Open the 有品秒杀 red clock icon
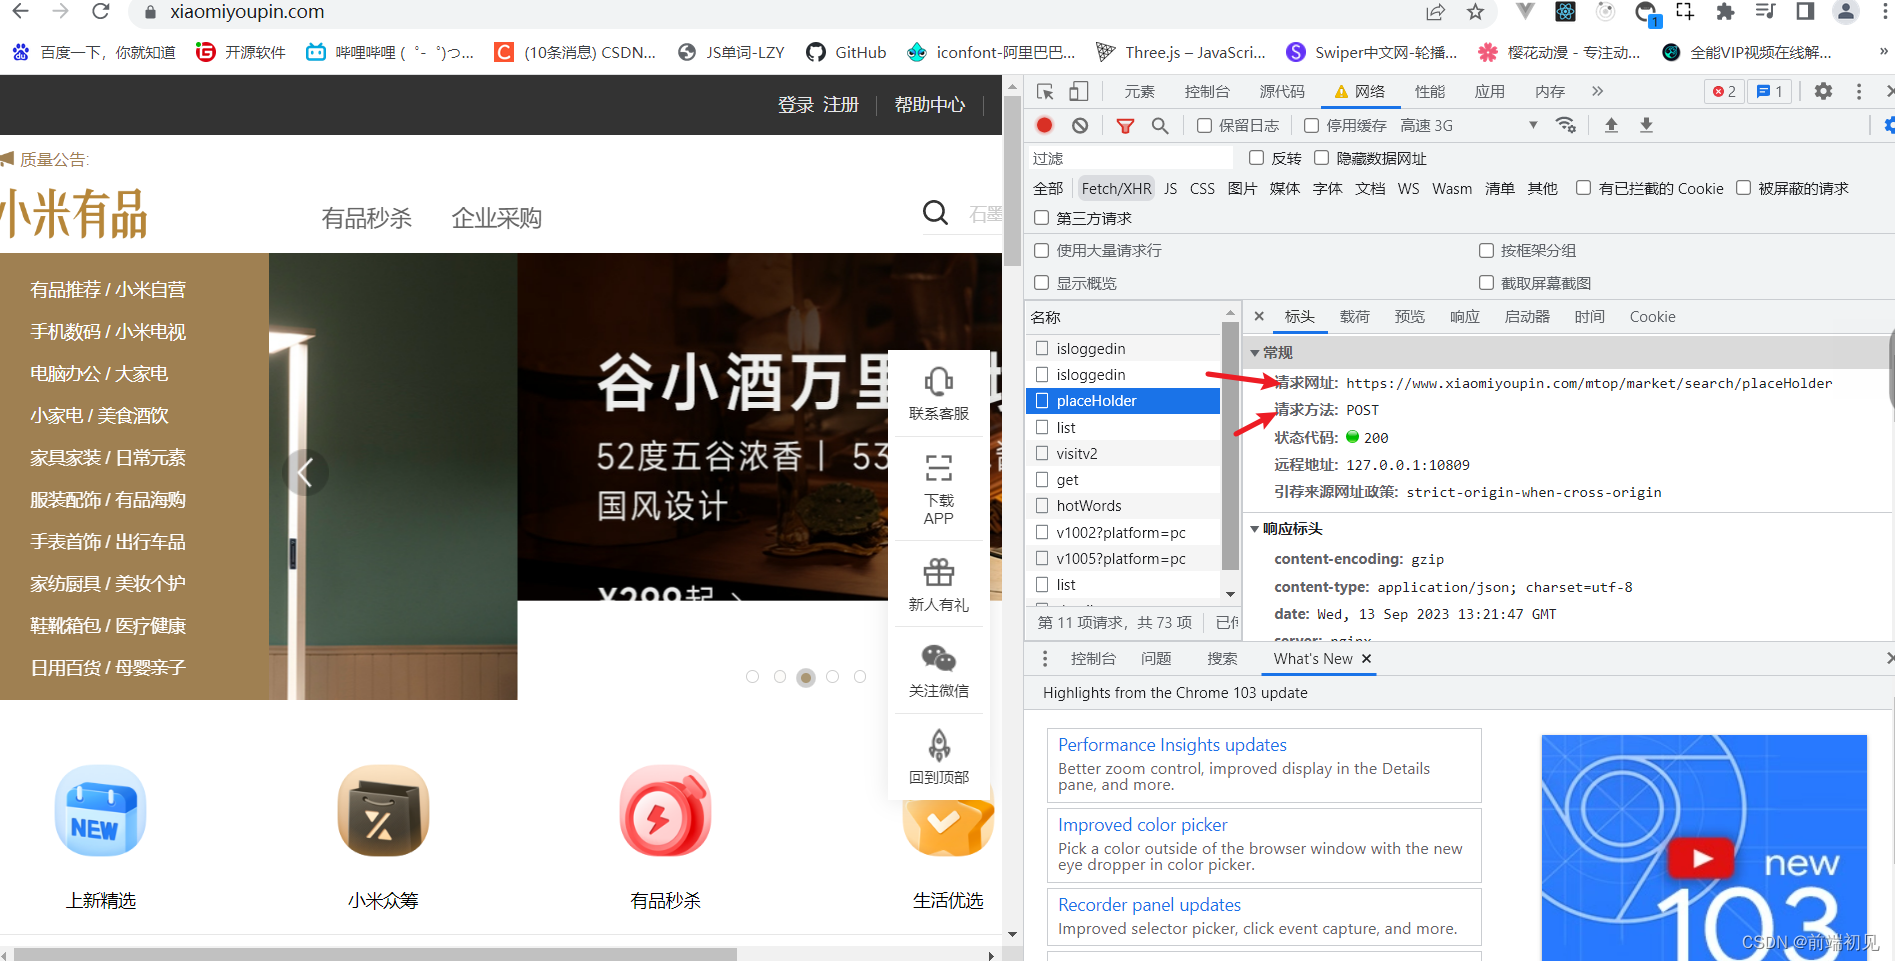Image resolution: width=1895 pixels, height=961 pixels. pyautogui.click(x=665, y=811)
